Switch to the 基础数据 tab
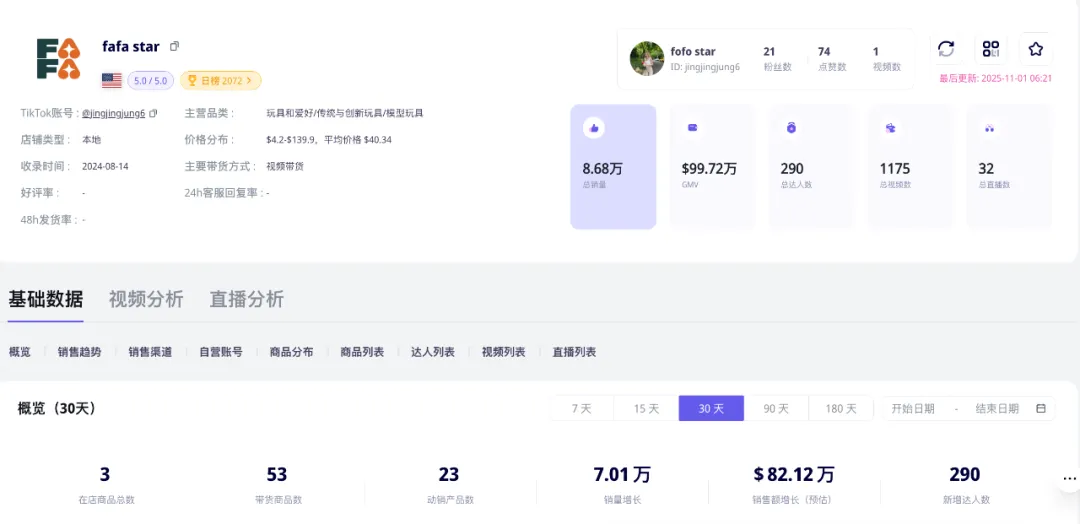This screenshot has width=1080, height=524. 45,300
